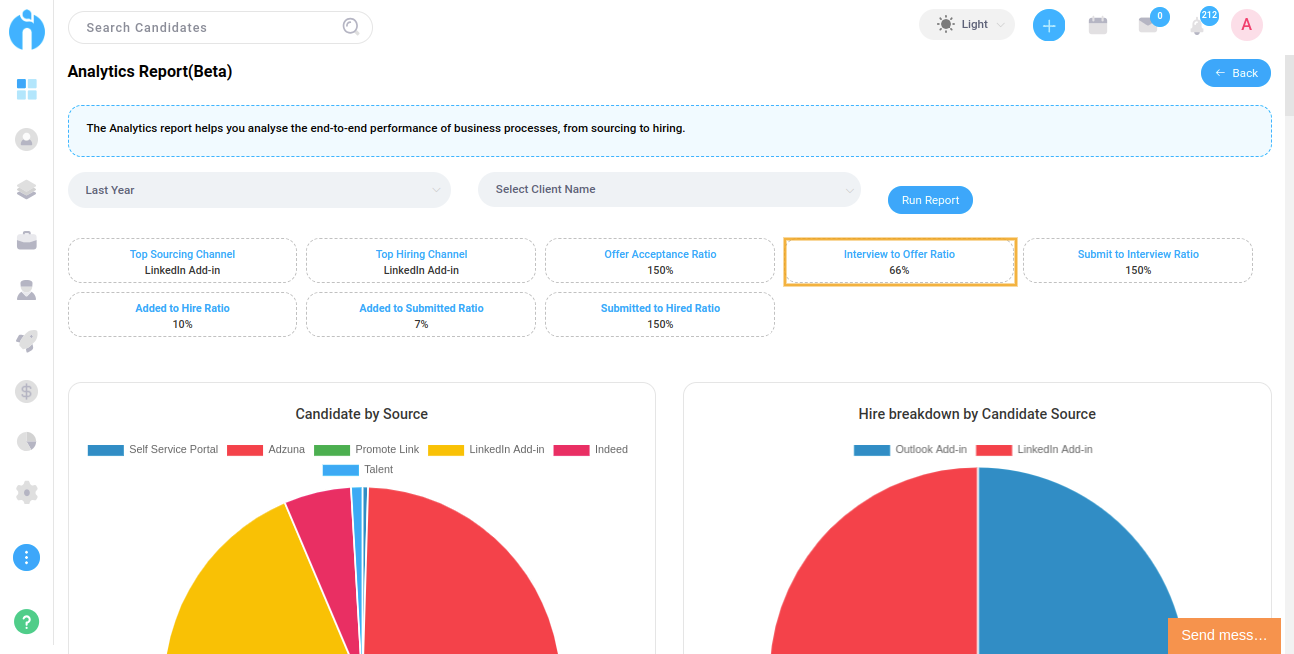Check notifications showing 212 unread
This screenshot has height=654, width=1294.
click(x=1197, y=25)
